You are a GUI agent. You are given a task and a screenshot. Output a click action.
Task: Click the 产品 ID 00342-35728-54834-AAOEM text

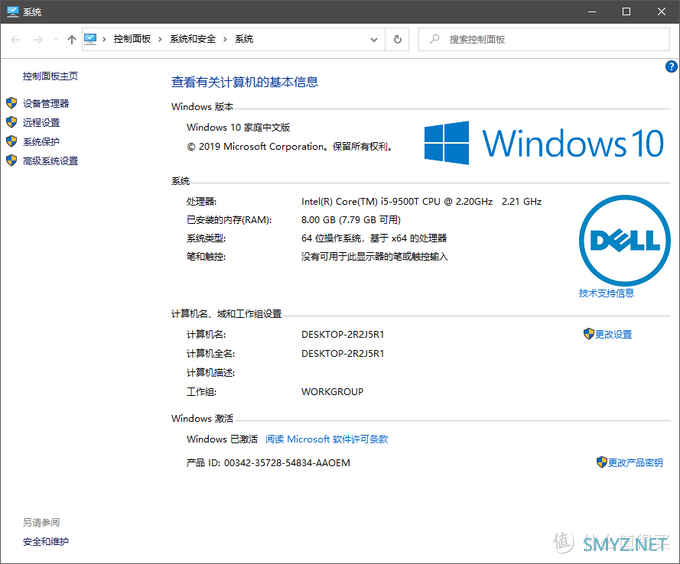(268, 463)
